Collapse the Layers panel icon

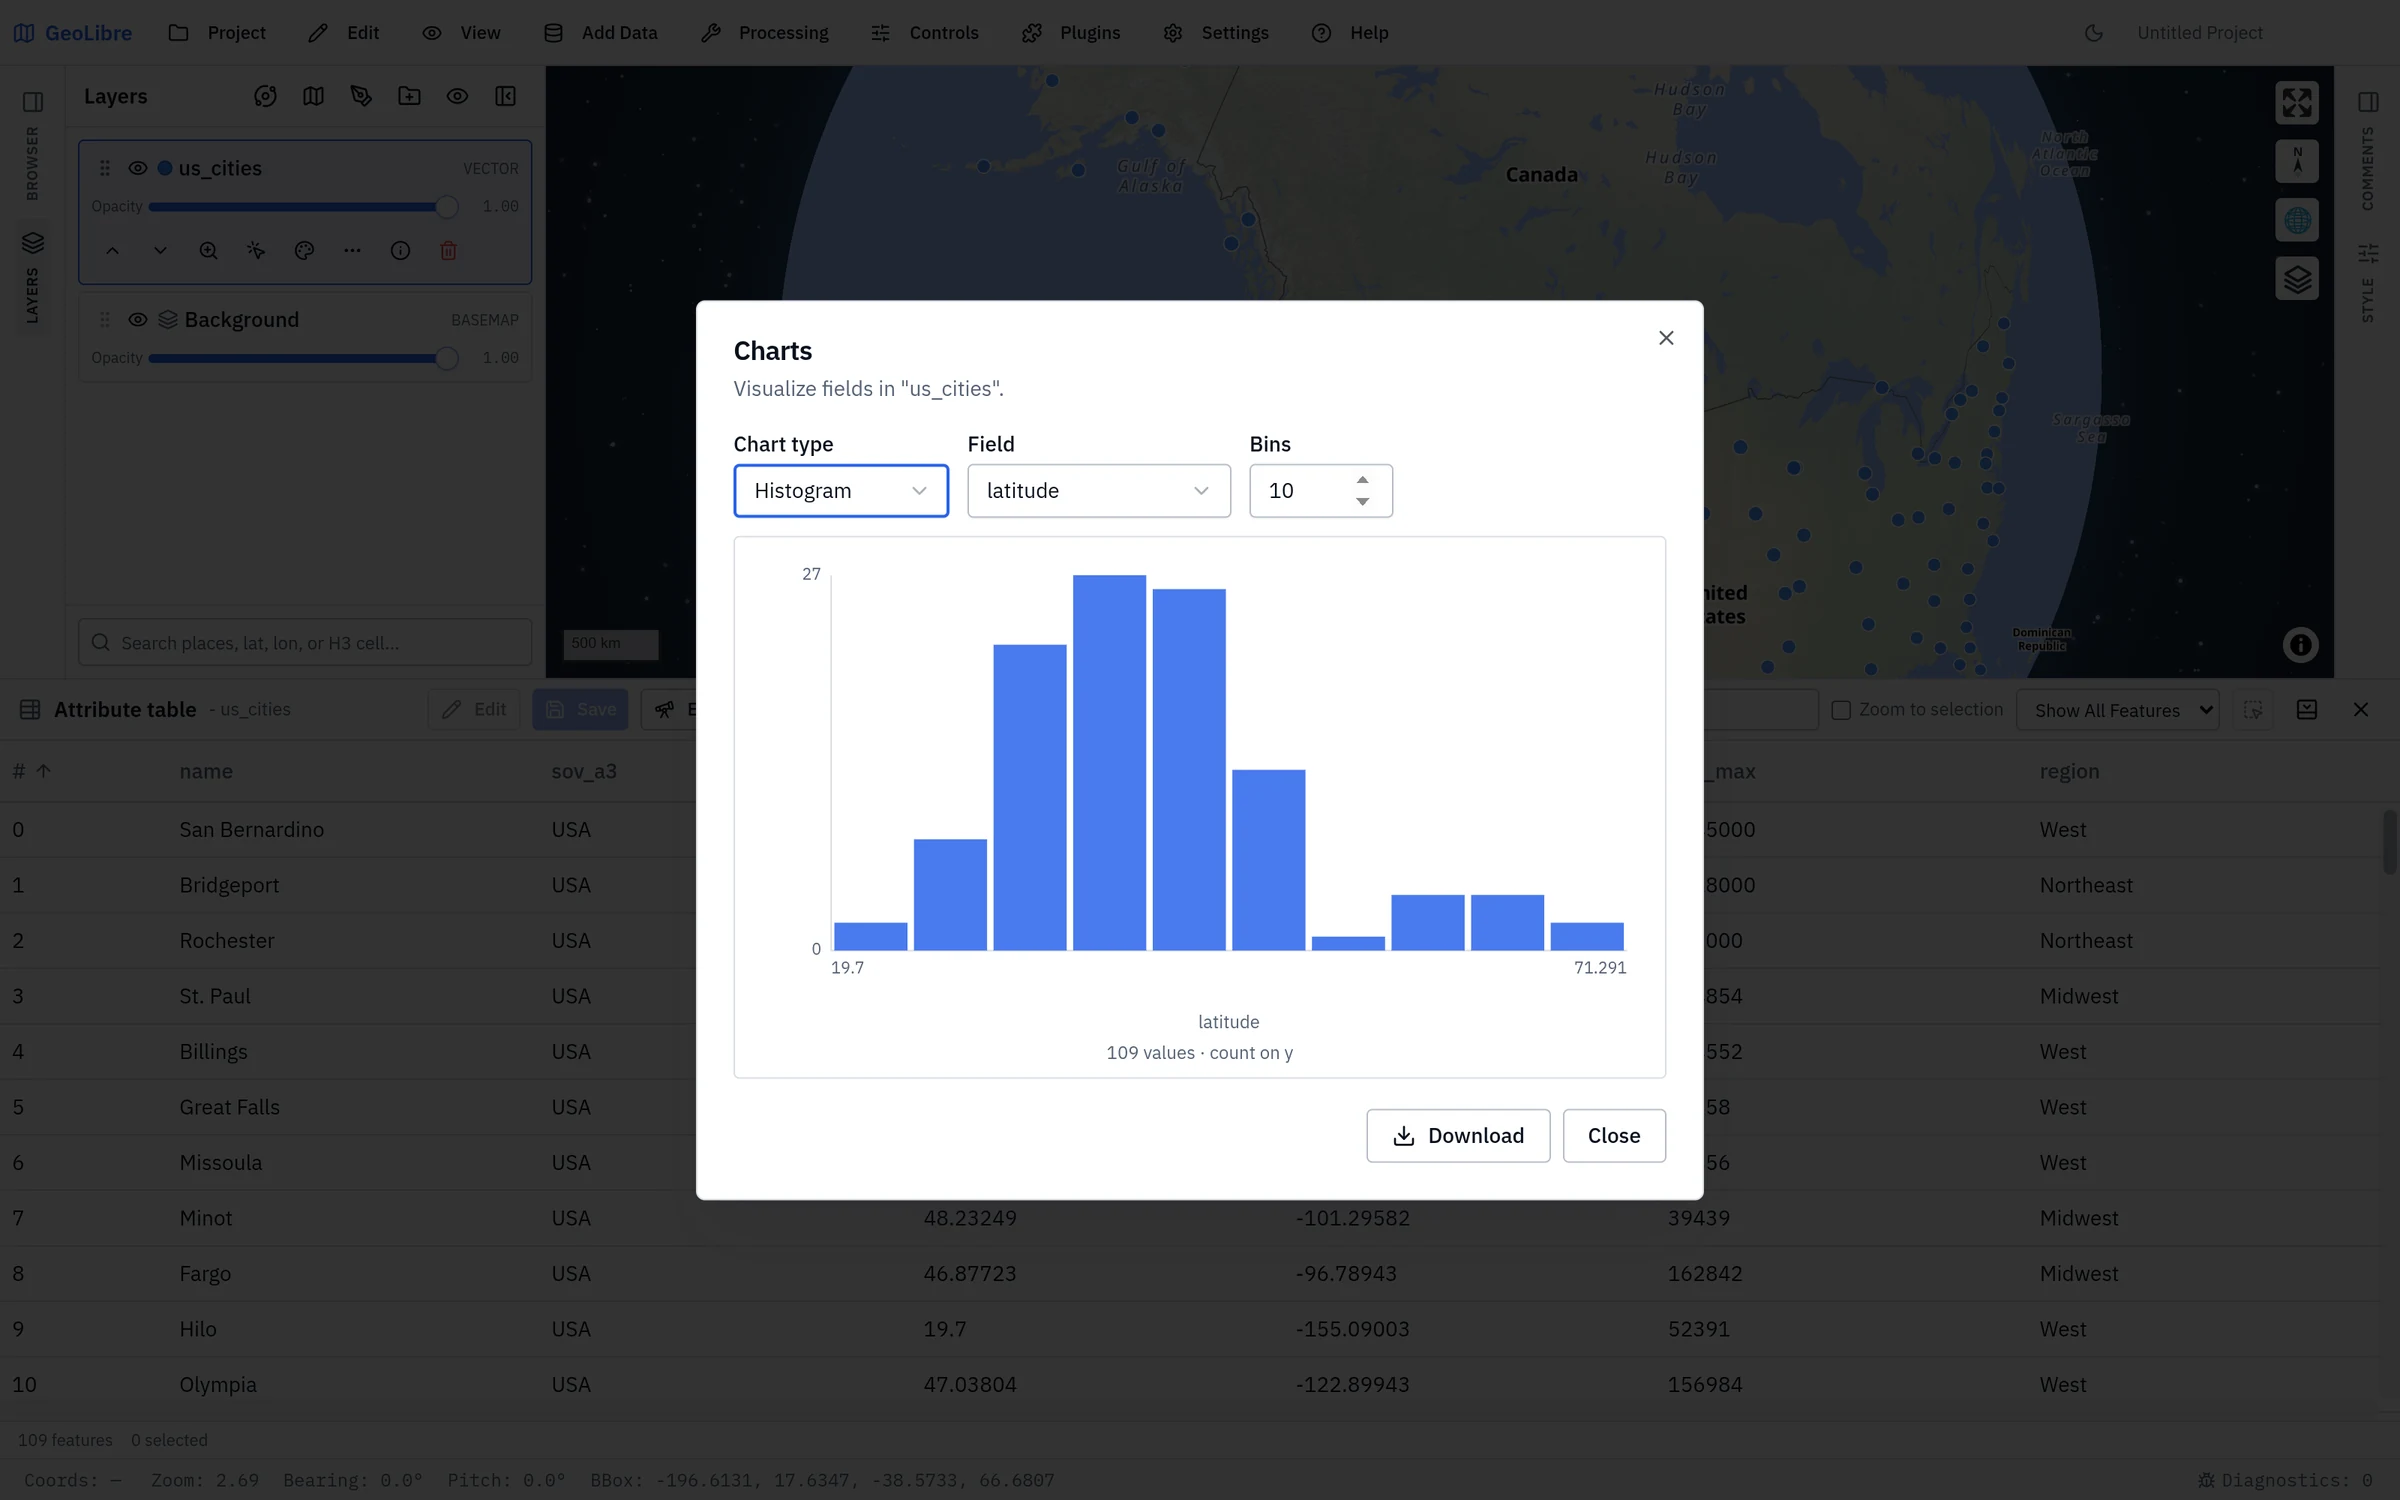pos(505,96)
